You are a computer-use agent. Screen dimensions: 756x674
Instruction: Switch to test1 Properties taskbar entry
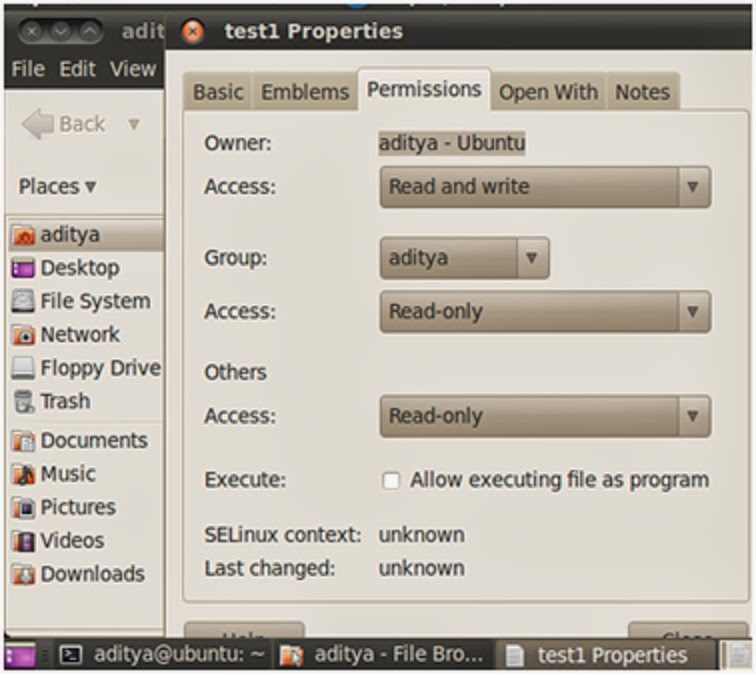[606, 655]
